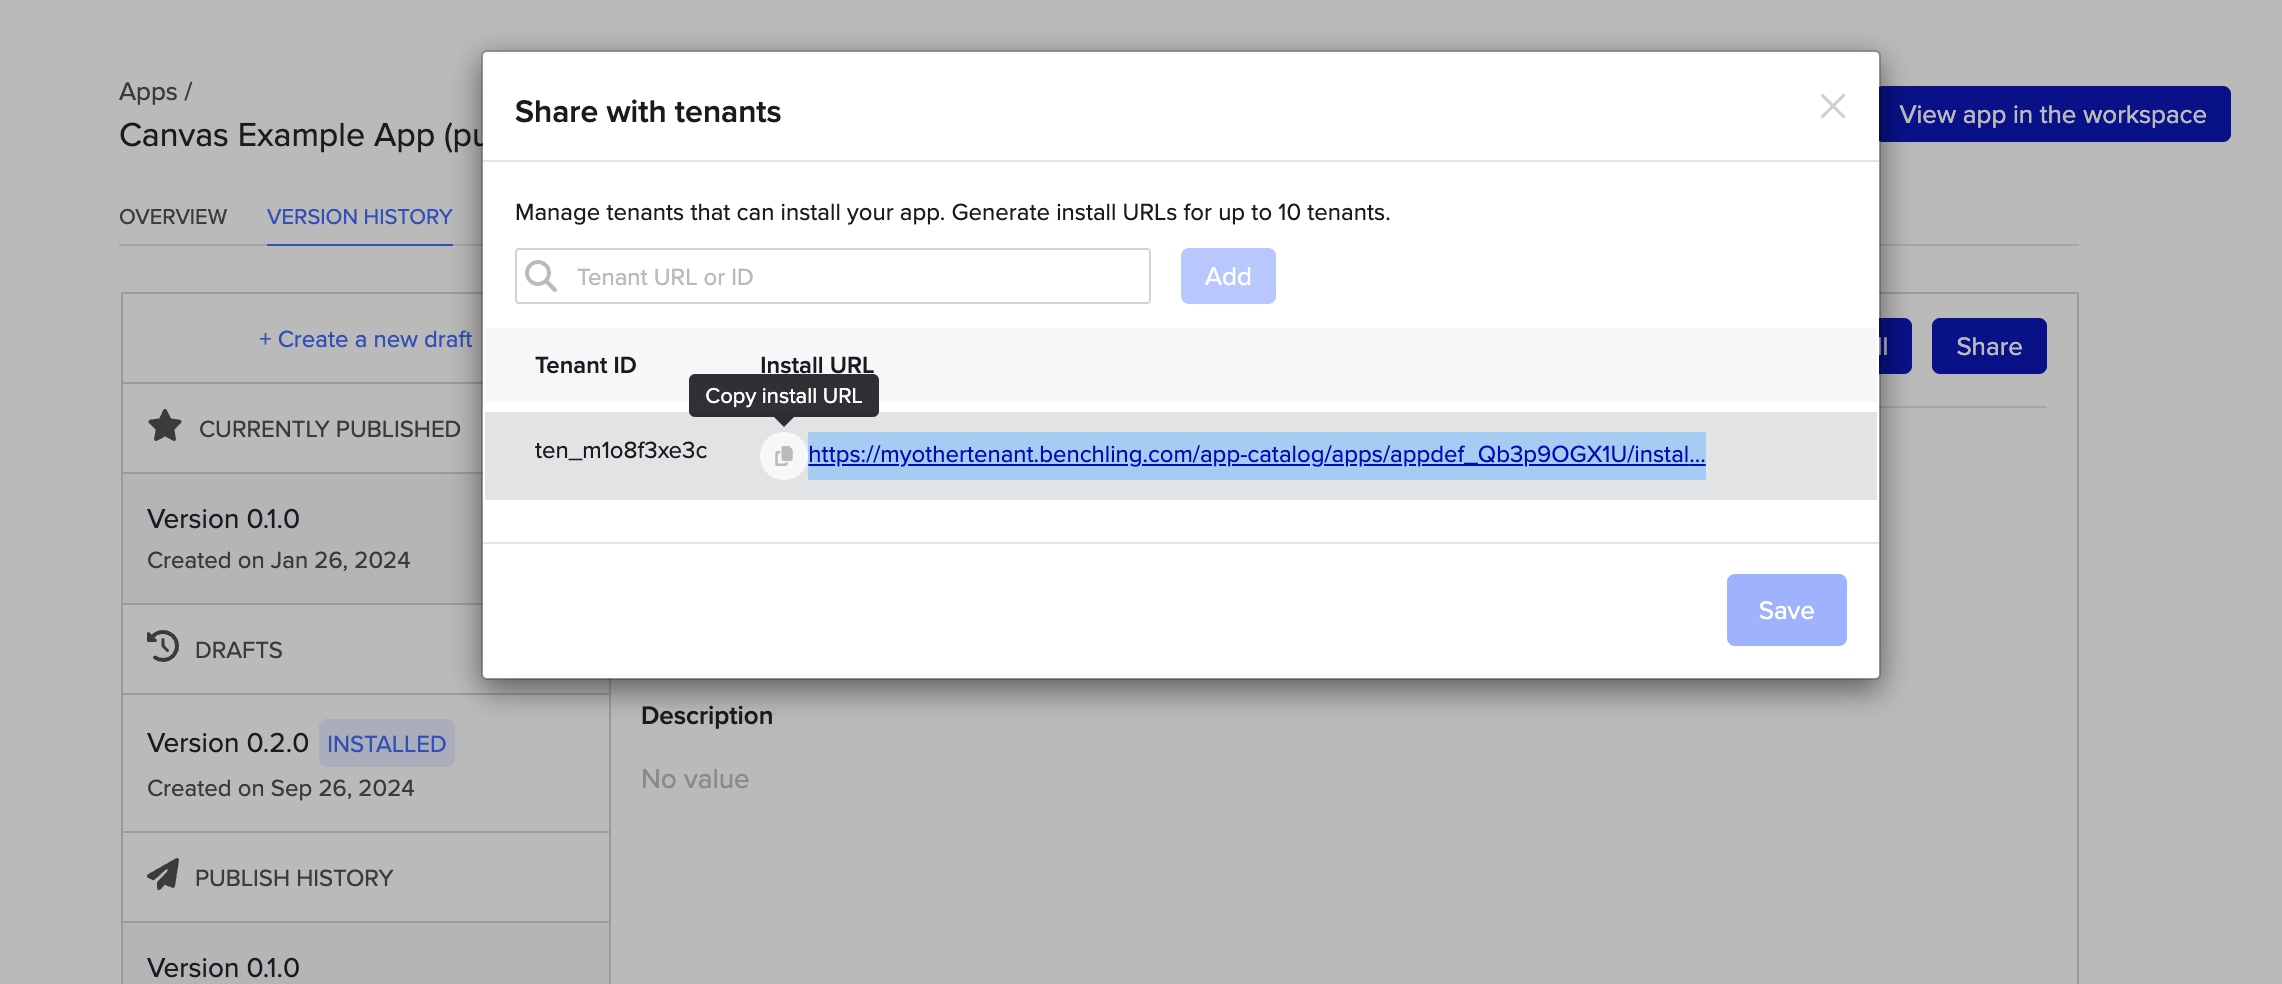
Task: Select published Version 0.1.0 created Jan 26, 2024
Action: point(302,539)
